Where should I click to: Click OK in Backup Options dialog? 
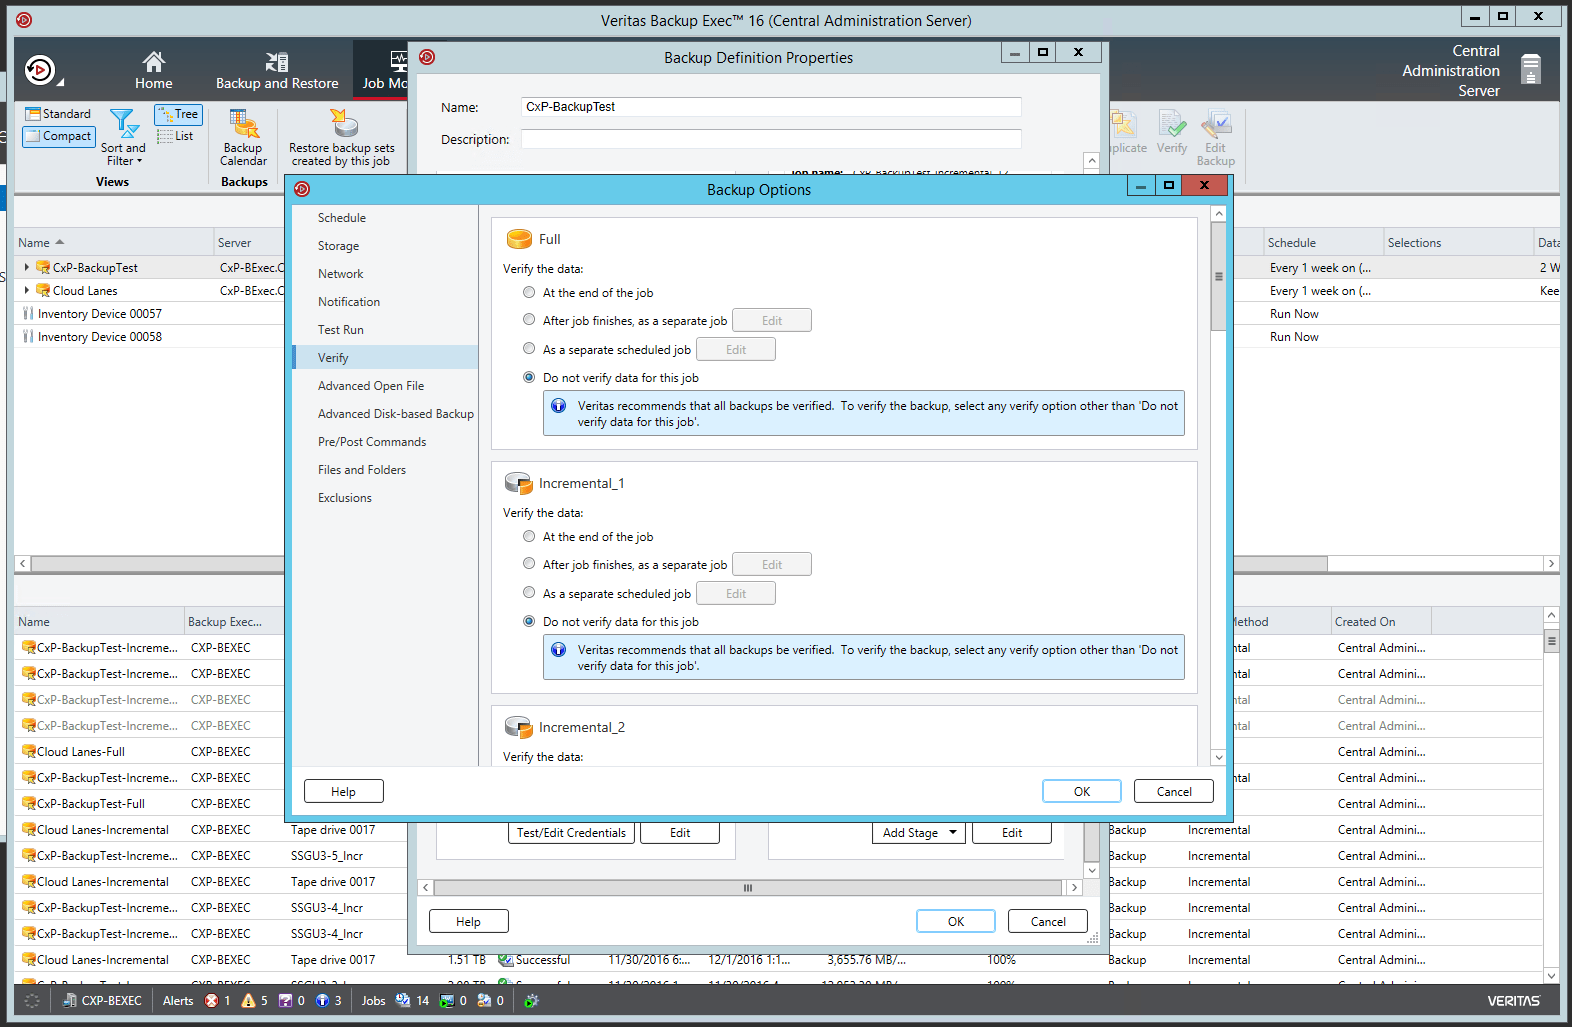point(1082,791)
